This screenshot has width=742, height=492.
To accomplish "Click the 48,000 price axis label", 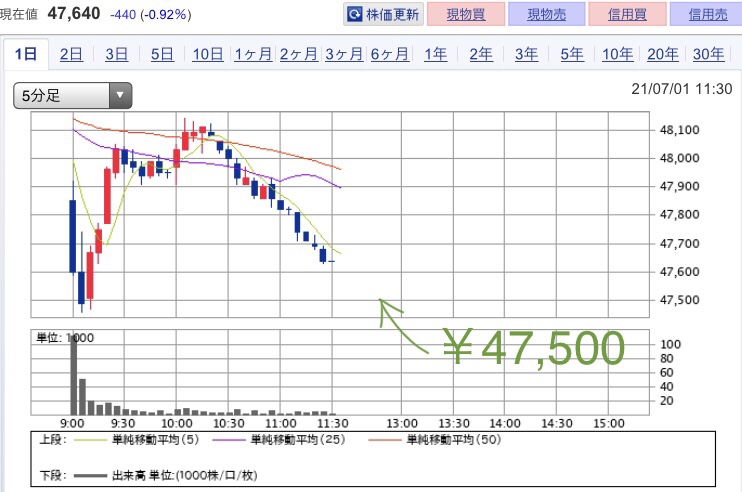I will (680, 158).
